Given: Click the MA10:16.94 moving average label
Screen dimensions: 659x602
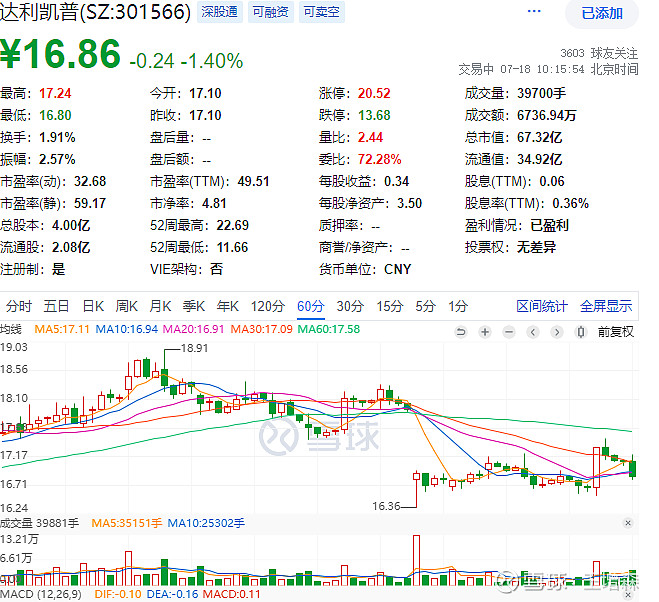Looking at the screenshot, I should pyautogui.click(x=127, y=329).
